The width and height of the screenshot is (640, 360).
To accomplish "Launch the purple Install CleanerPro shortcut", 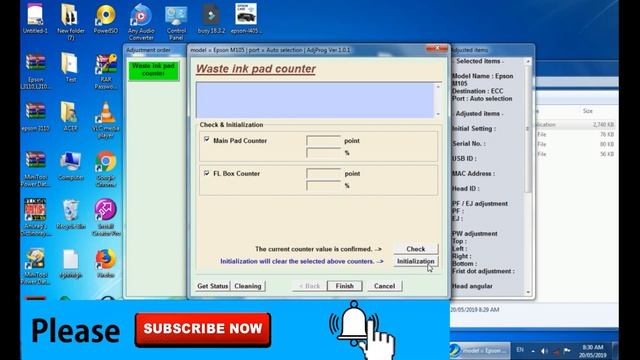I will pos(106,217).
